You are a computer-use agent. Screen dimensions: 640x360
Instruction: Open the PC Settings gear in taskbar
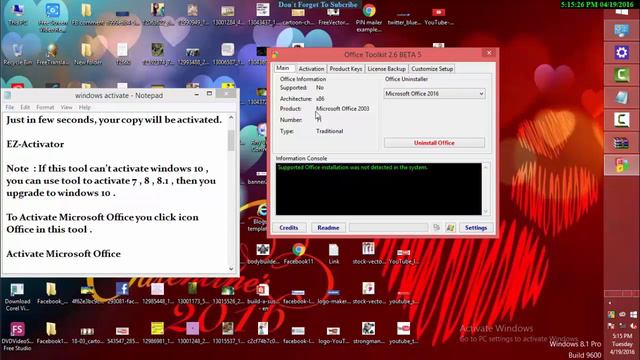coord(622,53)
